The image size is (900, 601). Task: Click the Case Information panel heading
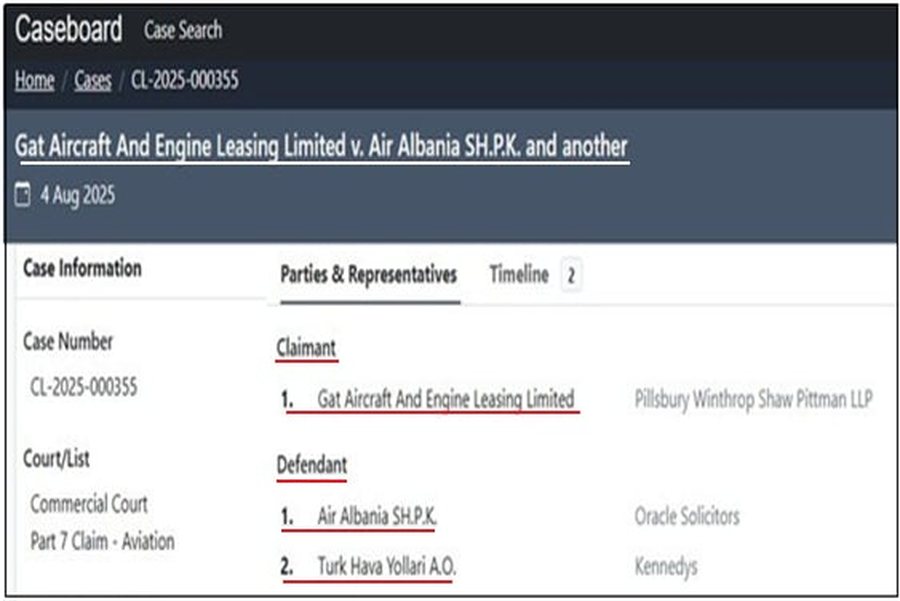tap(82, 268)
